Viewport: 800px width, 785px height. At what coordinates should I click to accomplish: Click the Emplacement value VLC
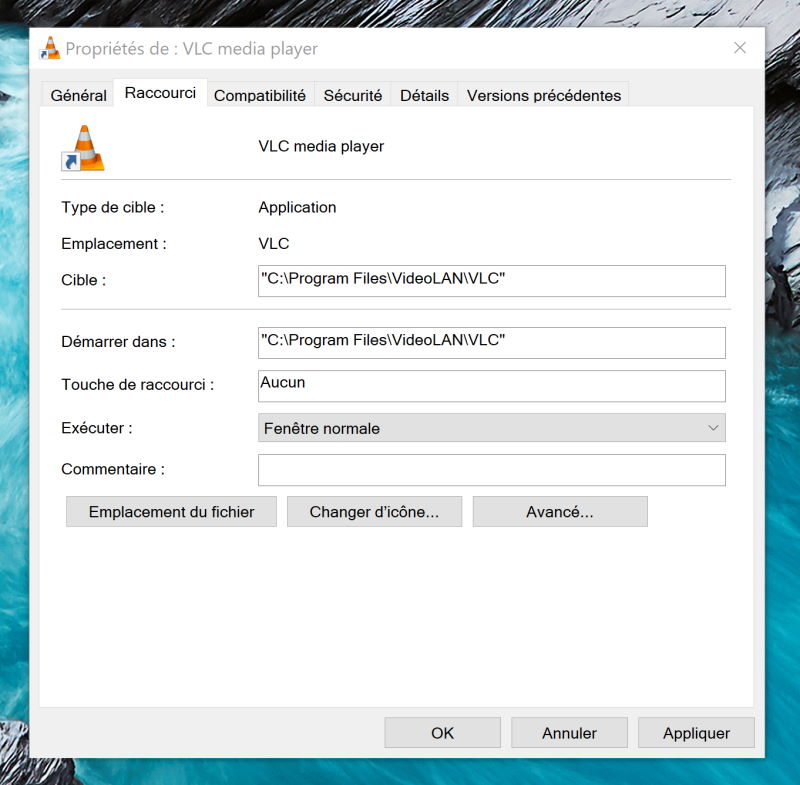[x=273, y=243]
